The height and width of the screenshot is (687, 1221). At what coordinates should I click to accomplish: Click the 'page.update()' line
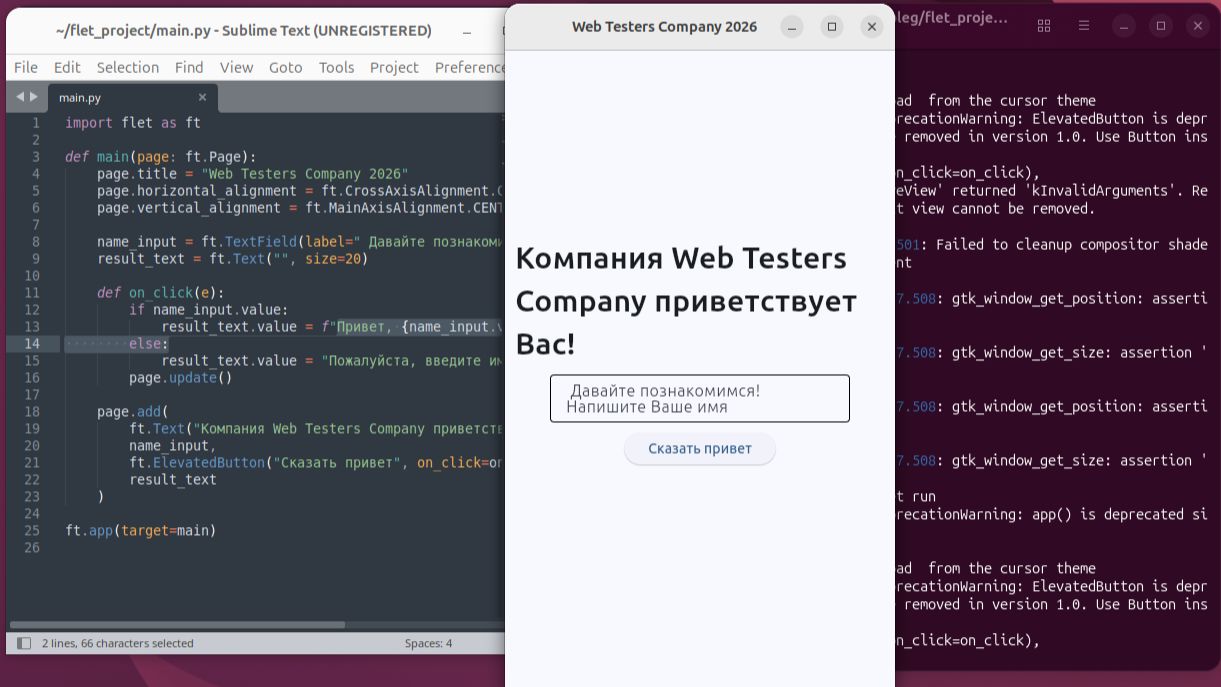pyautogui.click(x=181, y=378)
